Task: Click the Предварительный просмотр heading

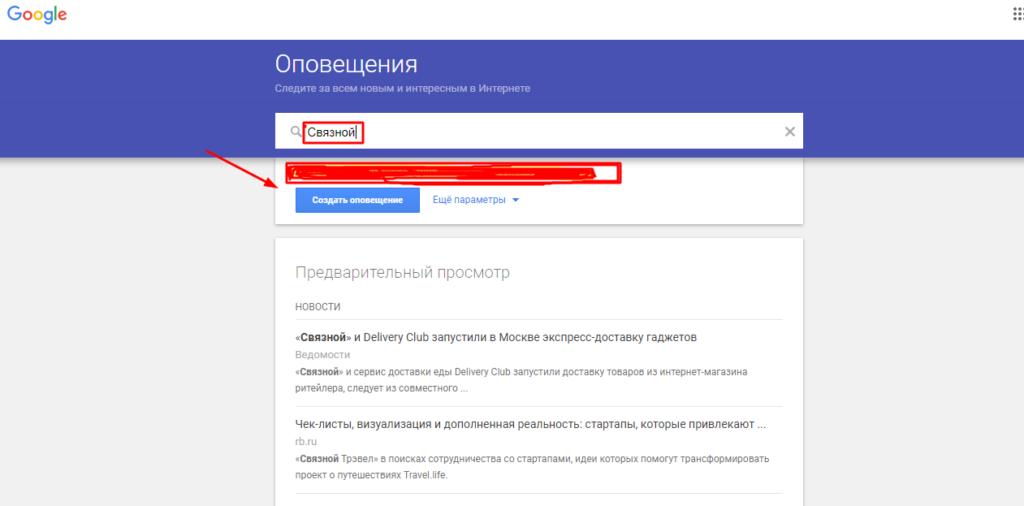Action: (402, 273)
